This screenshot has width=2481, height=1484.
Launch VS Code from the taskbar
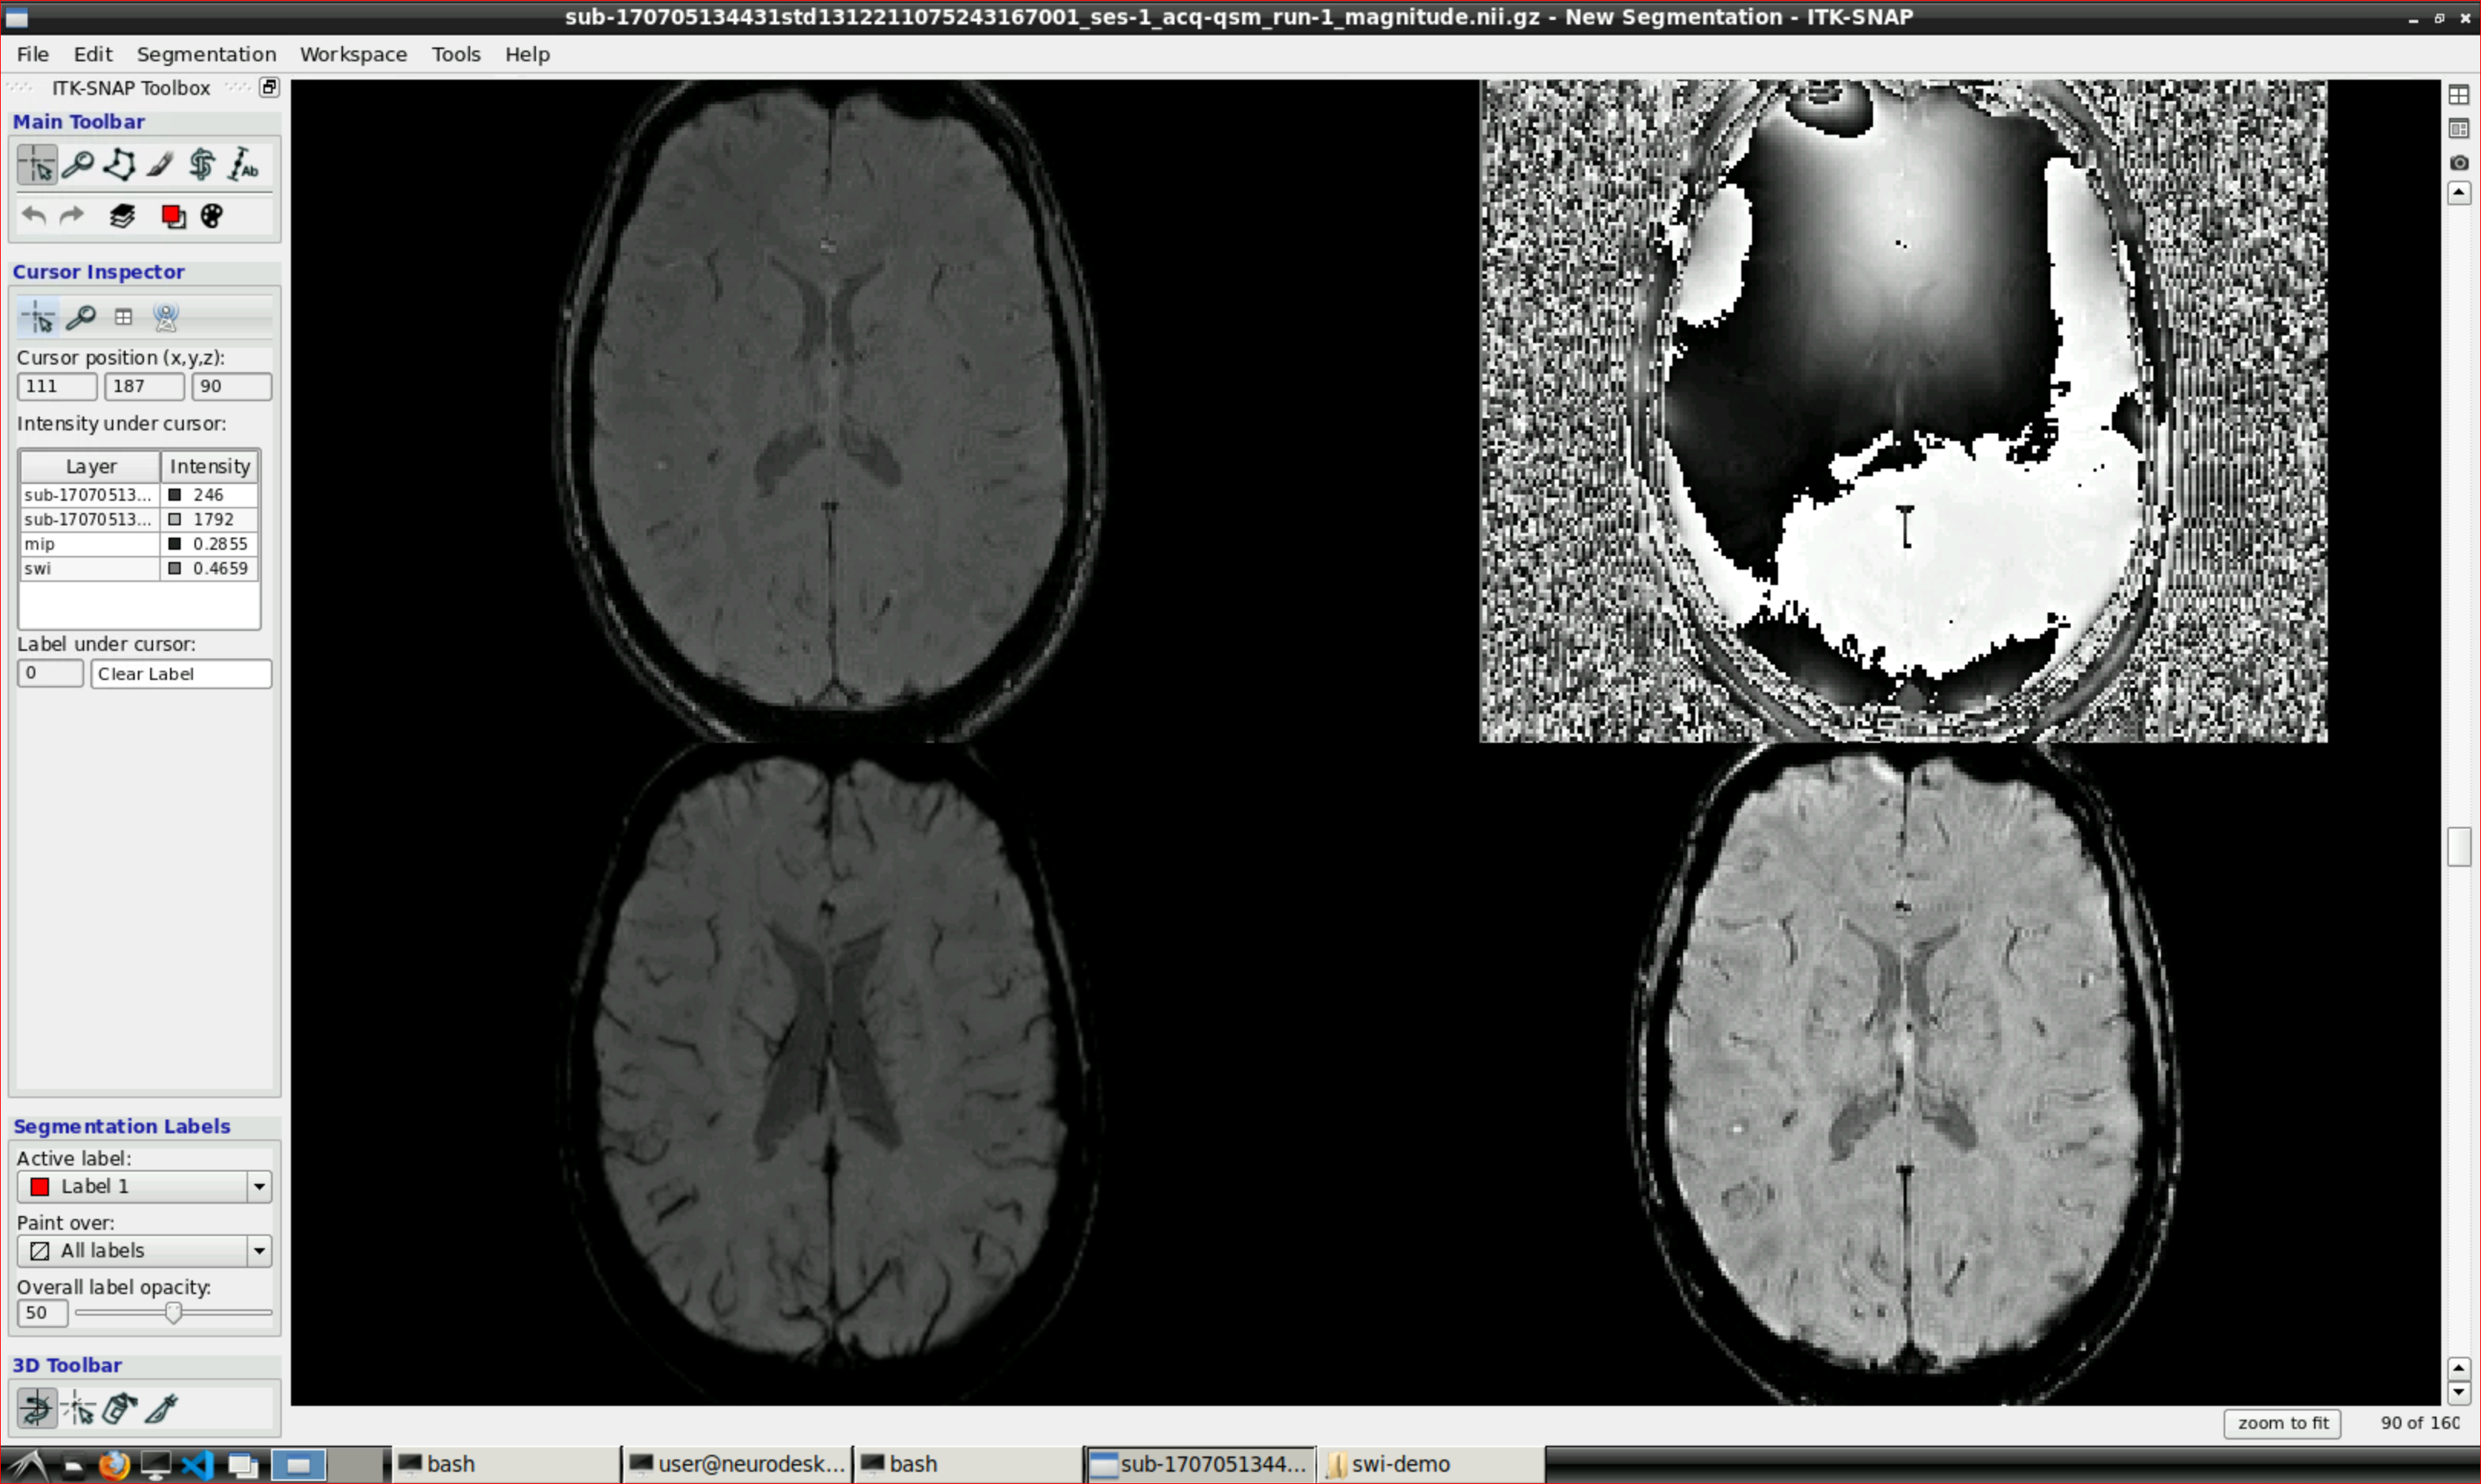(198, 1465)
